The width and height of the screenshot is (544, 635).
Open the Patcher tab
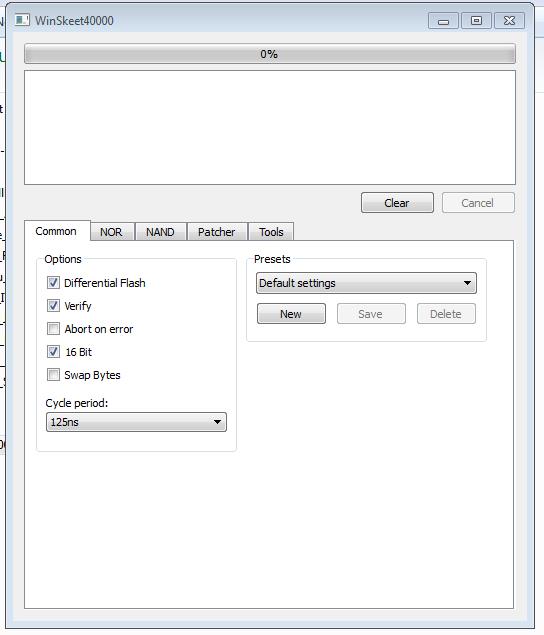(217, 232)
